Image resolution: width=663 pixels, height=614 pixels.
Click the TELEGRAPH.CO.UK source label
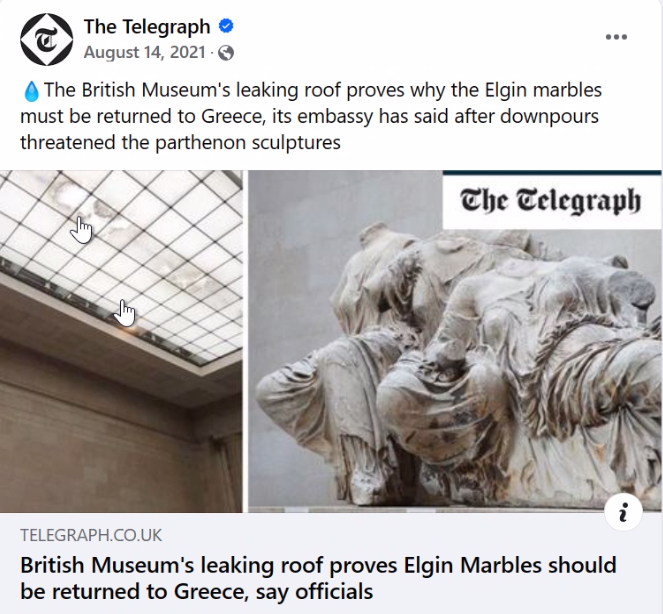(x=91, y=535)
